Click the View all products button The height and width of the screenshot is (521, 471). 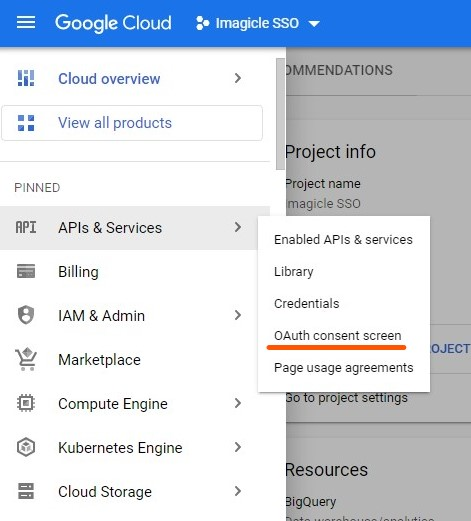click(132, 123)
